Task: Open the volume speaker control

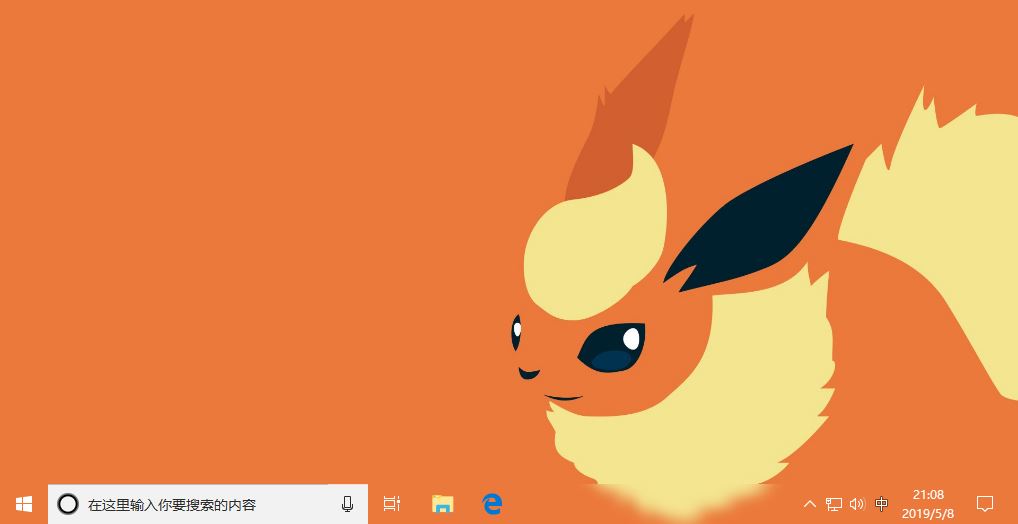Action: pos(858,504)
